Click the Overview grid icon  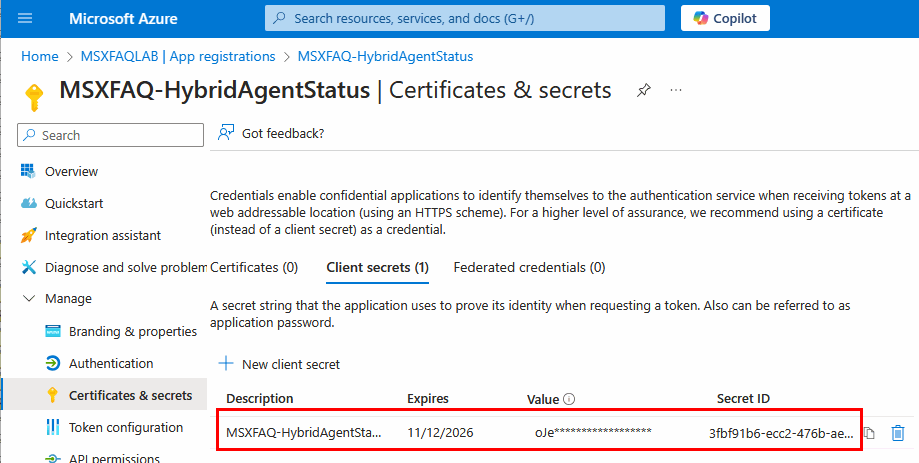[x=28, y=171]
